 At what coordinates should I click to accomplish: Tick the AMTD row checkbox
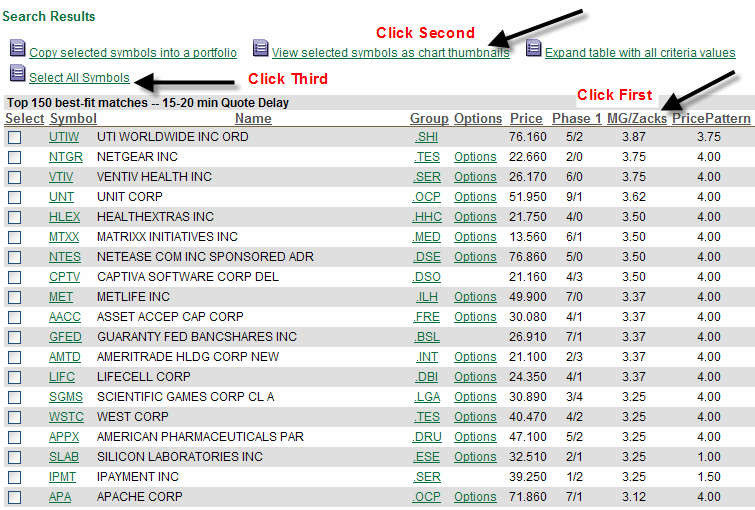(x=14, y=357)
